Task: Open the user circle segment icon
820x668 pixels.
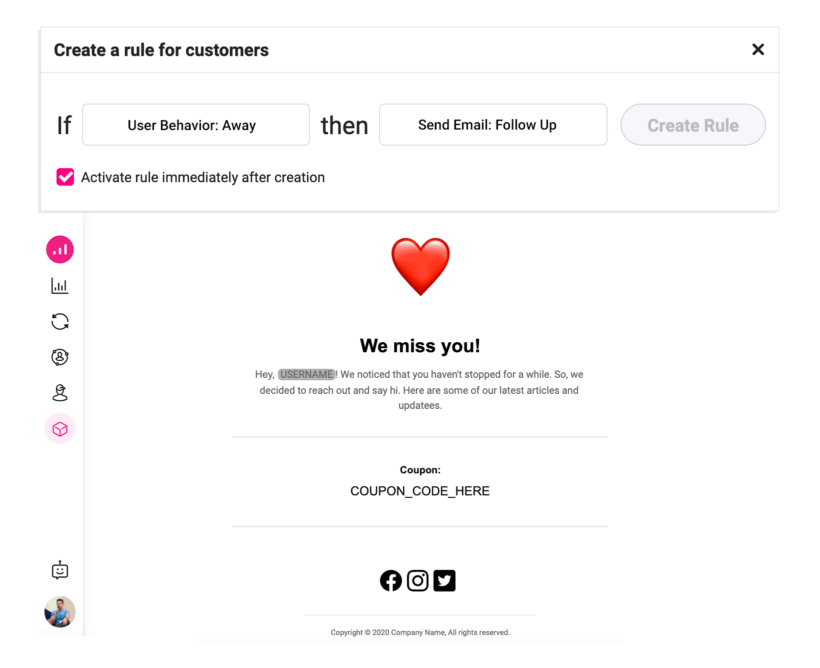Action: click(60, 357)
